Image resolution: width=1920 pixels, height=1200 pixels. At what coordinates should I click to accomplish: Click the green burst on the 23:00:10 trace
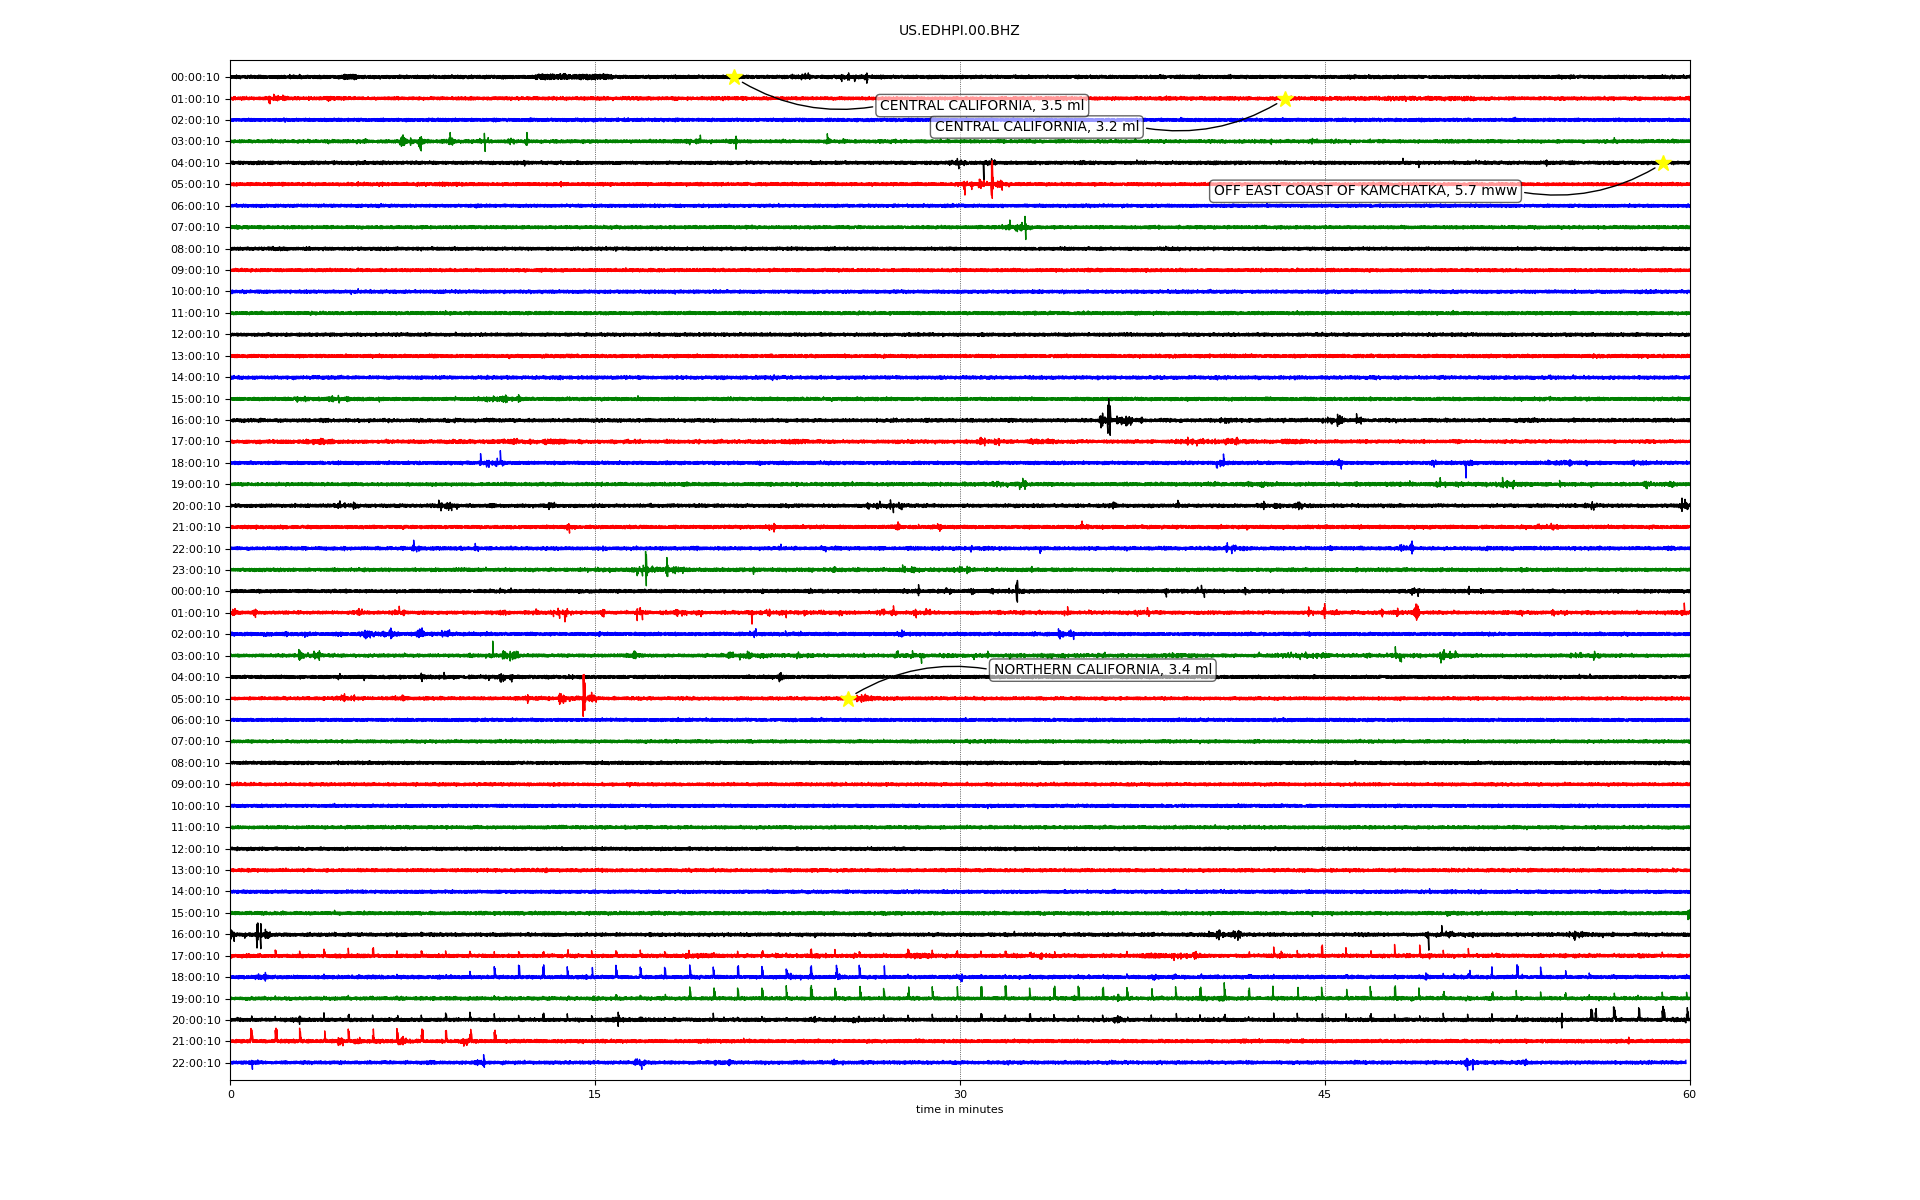click(646, 570)
